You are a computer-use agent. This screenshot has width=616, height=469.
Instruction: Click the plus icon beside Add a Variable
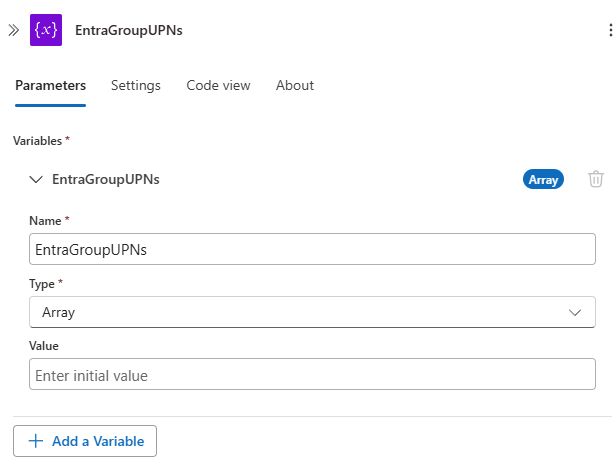36,441
